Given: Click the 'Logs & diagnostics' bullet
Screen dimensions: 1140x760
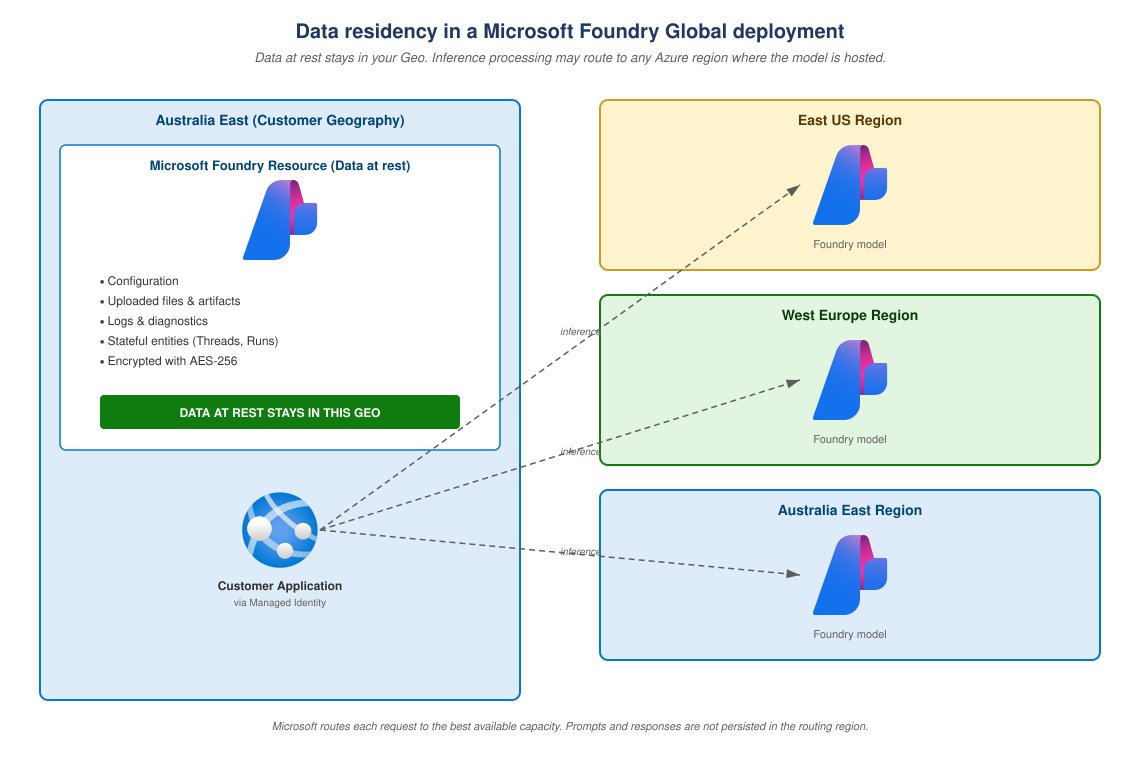Looking at the screenshot, I should [x=154, y=321].
